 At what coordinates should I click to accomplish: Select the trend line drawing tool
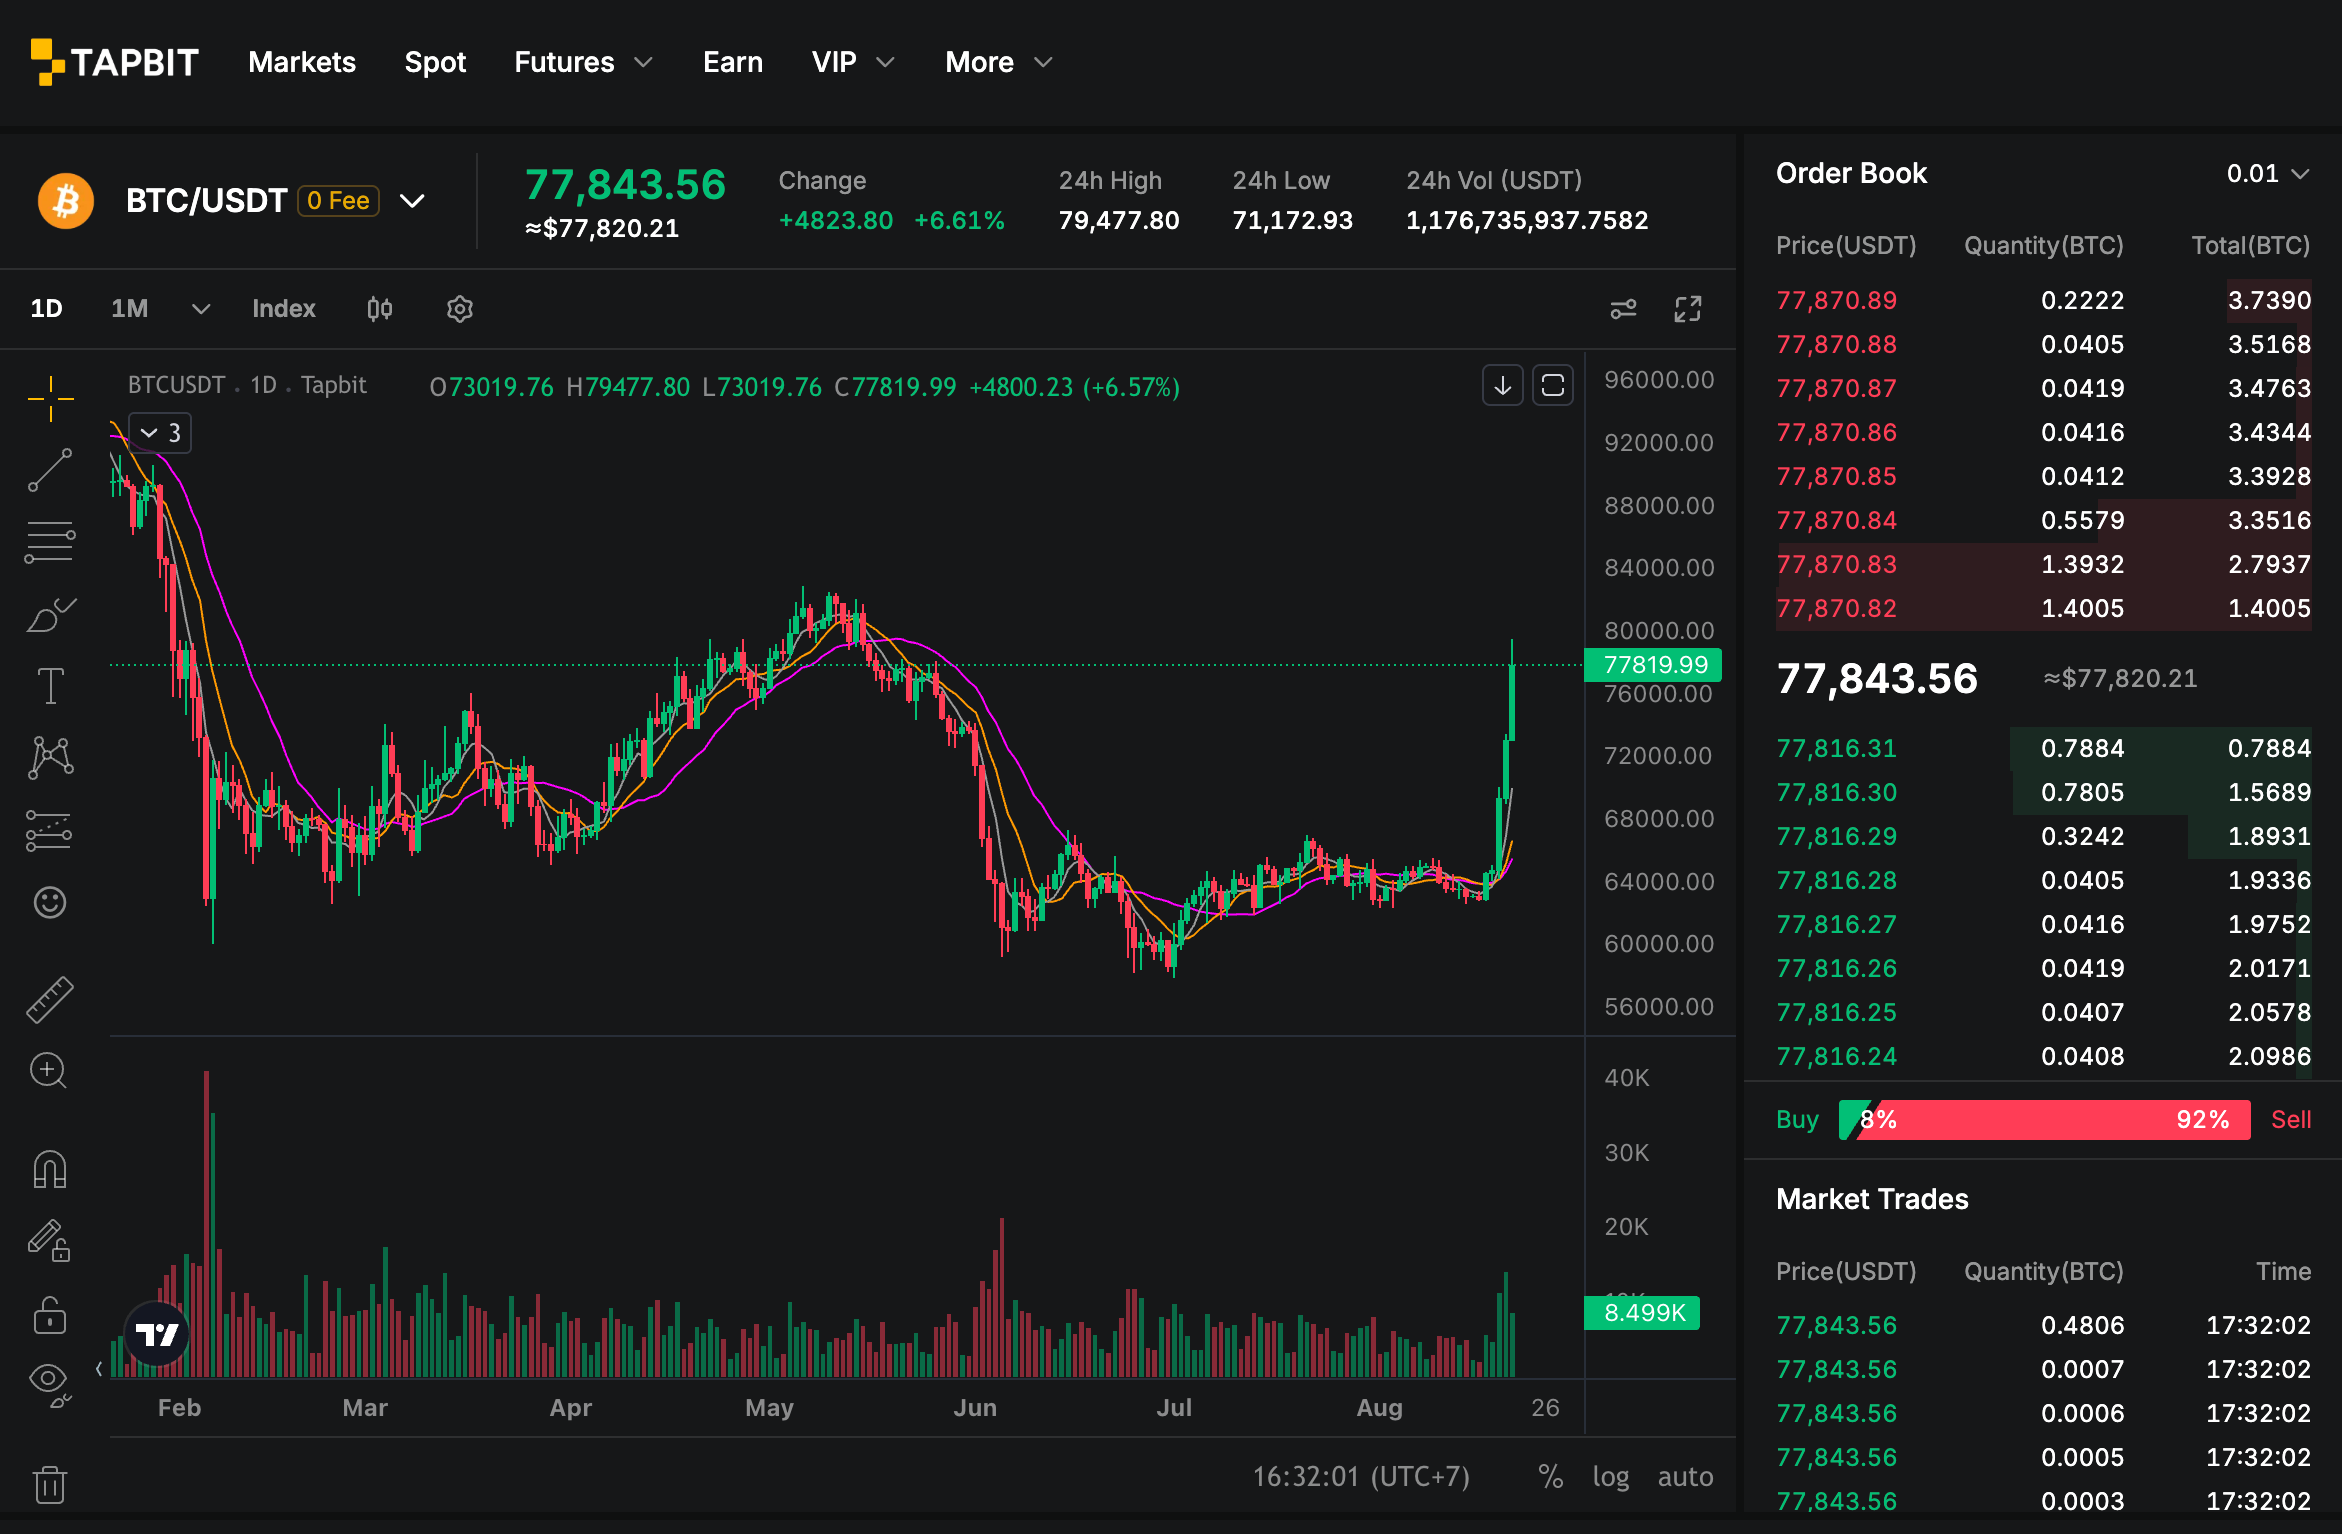tap(50, 470)
